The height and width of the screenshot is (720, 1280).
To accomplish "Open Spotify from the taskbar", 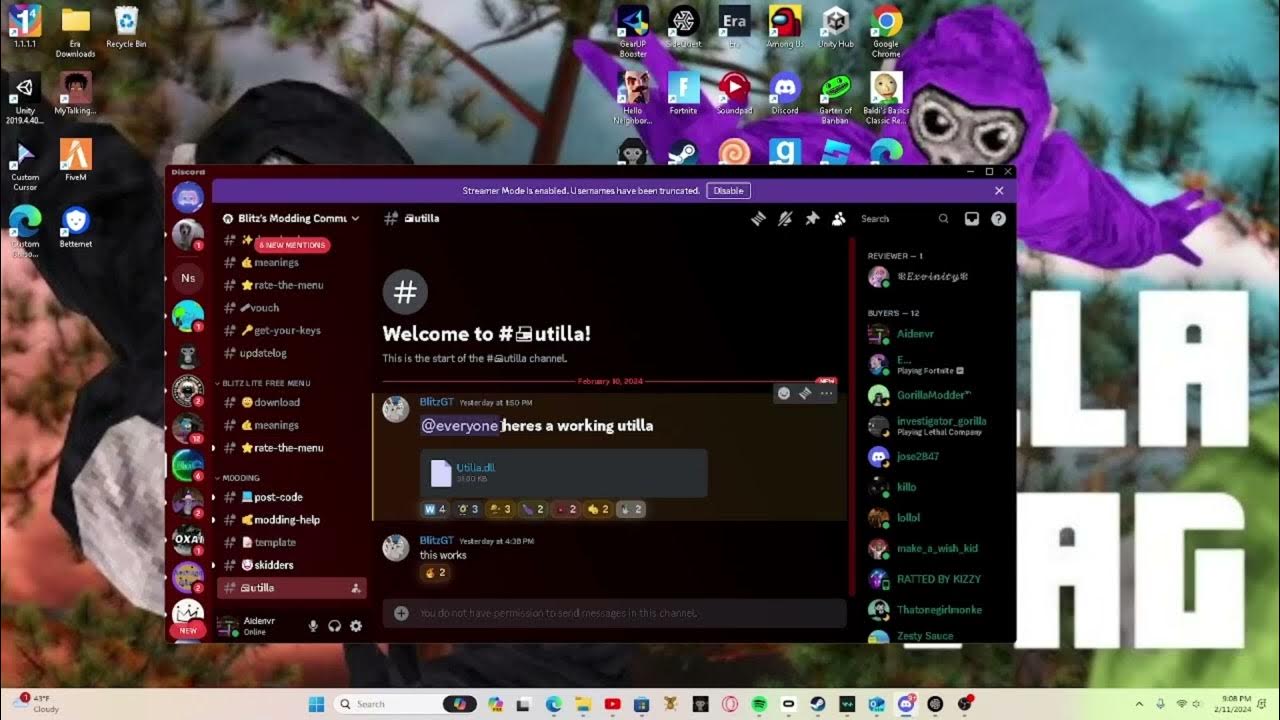I will point(758,704).
